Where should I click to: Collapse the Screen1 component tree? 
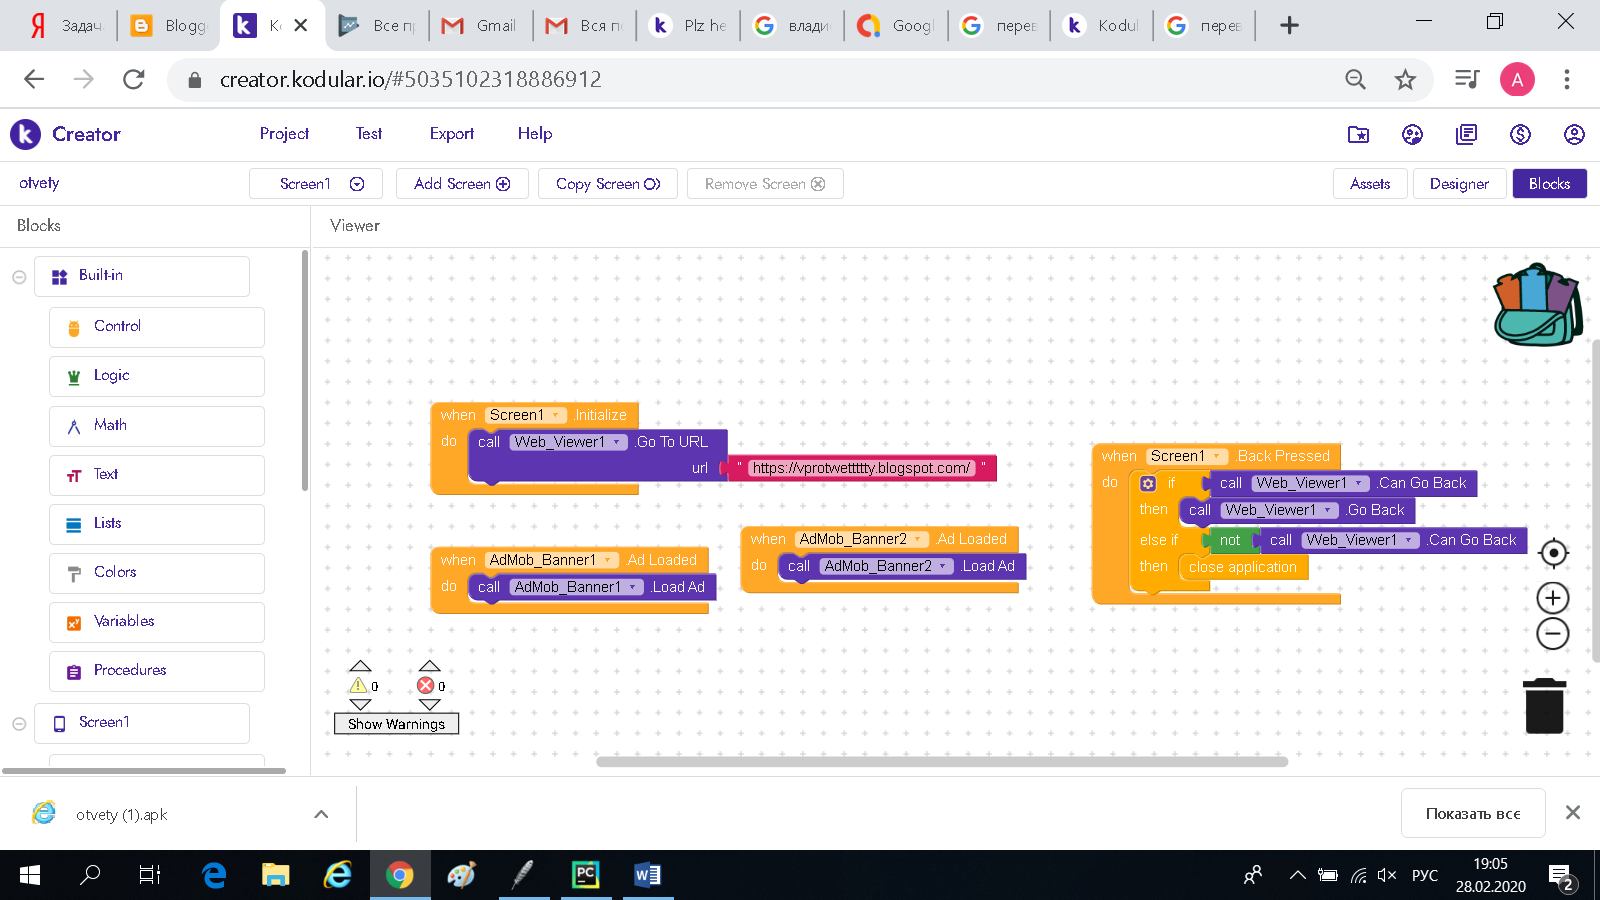[x=19, y=723]
